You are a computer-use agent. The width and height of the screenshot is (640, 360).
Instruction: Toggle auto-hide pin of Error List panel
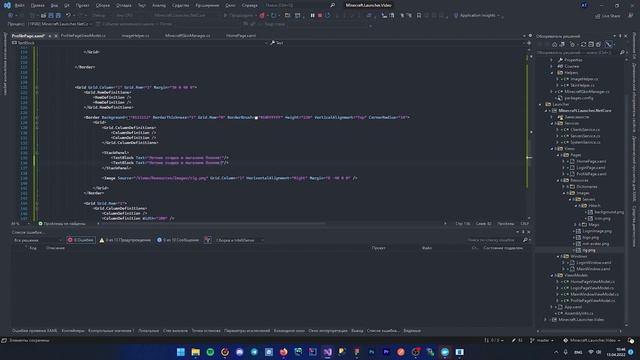coord(523,232)
